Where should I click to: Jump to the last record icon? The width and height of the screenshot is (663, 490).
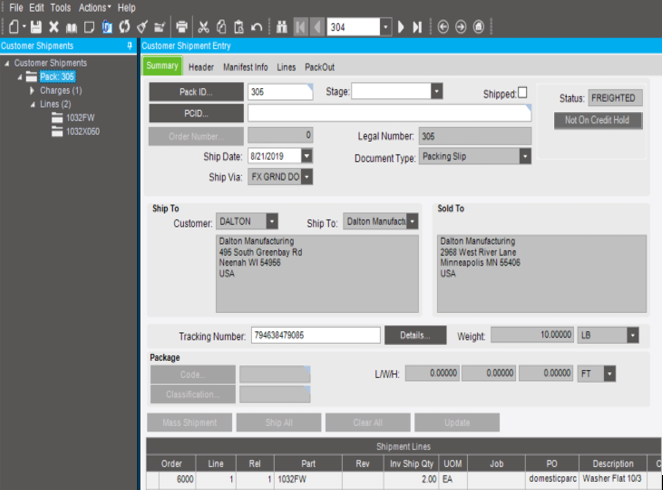click(417, 27)
